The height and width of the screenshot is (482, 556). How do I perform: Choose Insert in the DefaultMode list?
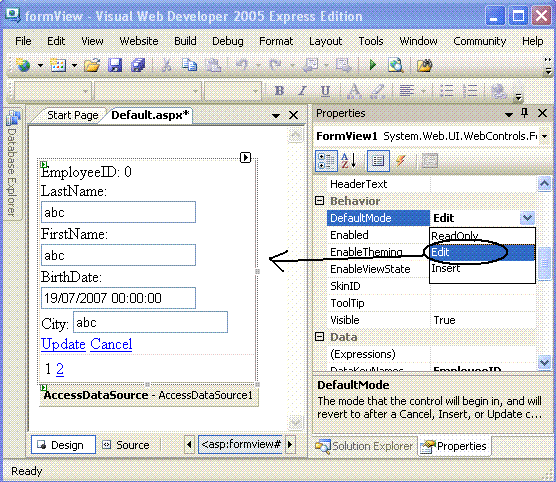pos(482,268)
